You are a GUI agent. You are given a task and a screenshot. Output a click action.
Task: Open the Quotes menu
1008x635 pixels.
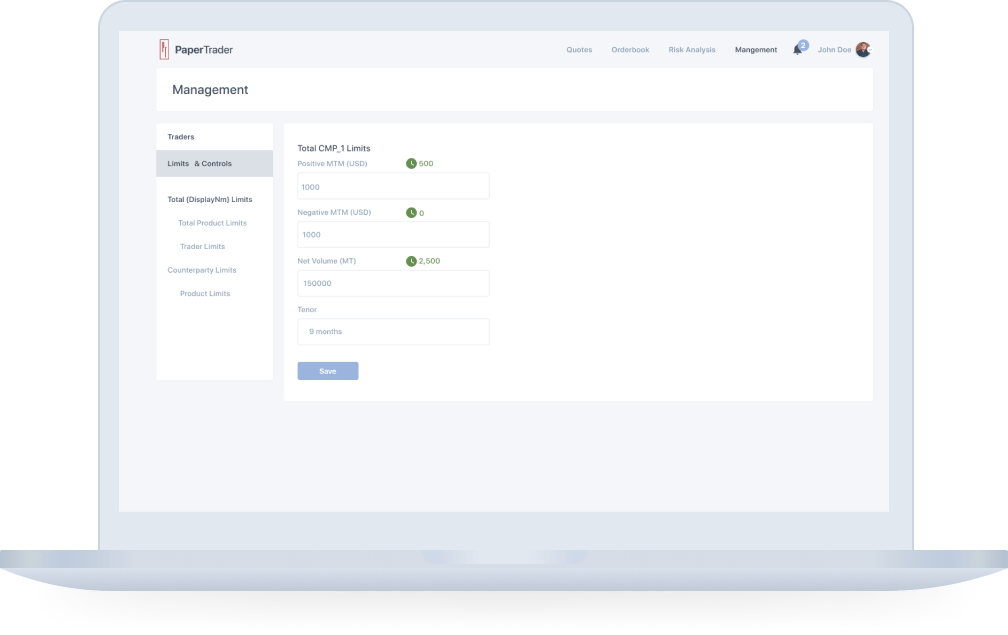(579, 49)
